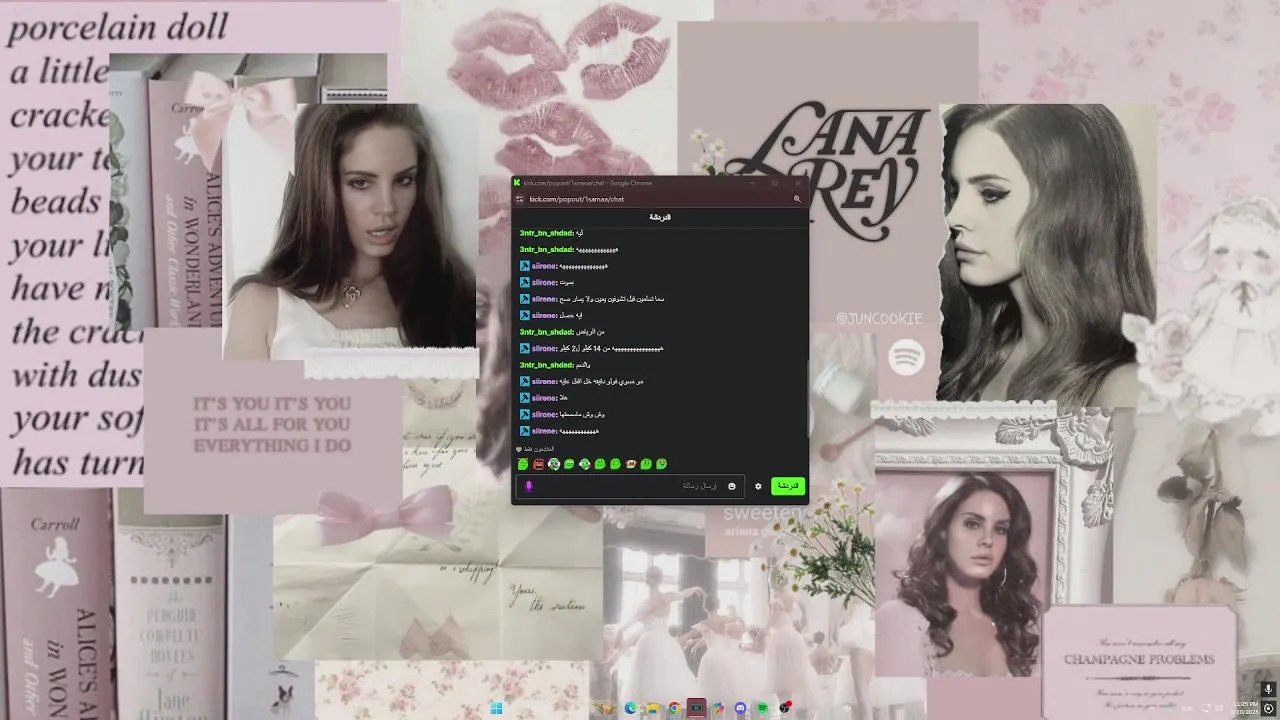This screenshot has width=1280, height=720.
Task: Click the active dark app icon on taskbar
Action: coord(697,708)
